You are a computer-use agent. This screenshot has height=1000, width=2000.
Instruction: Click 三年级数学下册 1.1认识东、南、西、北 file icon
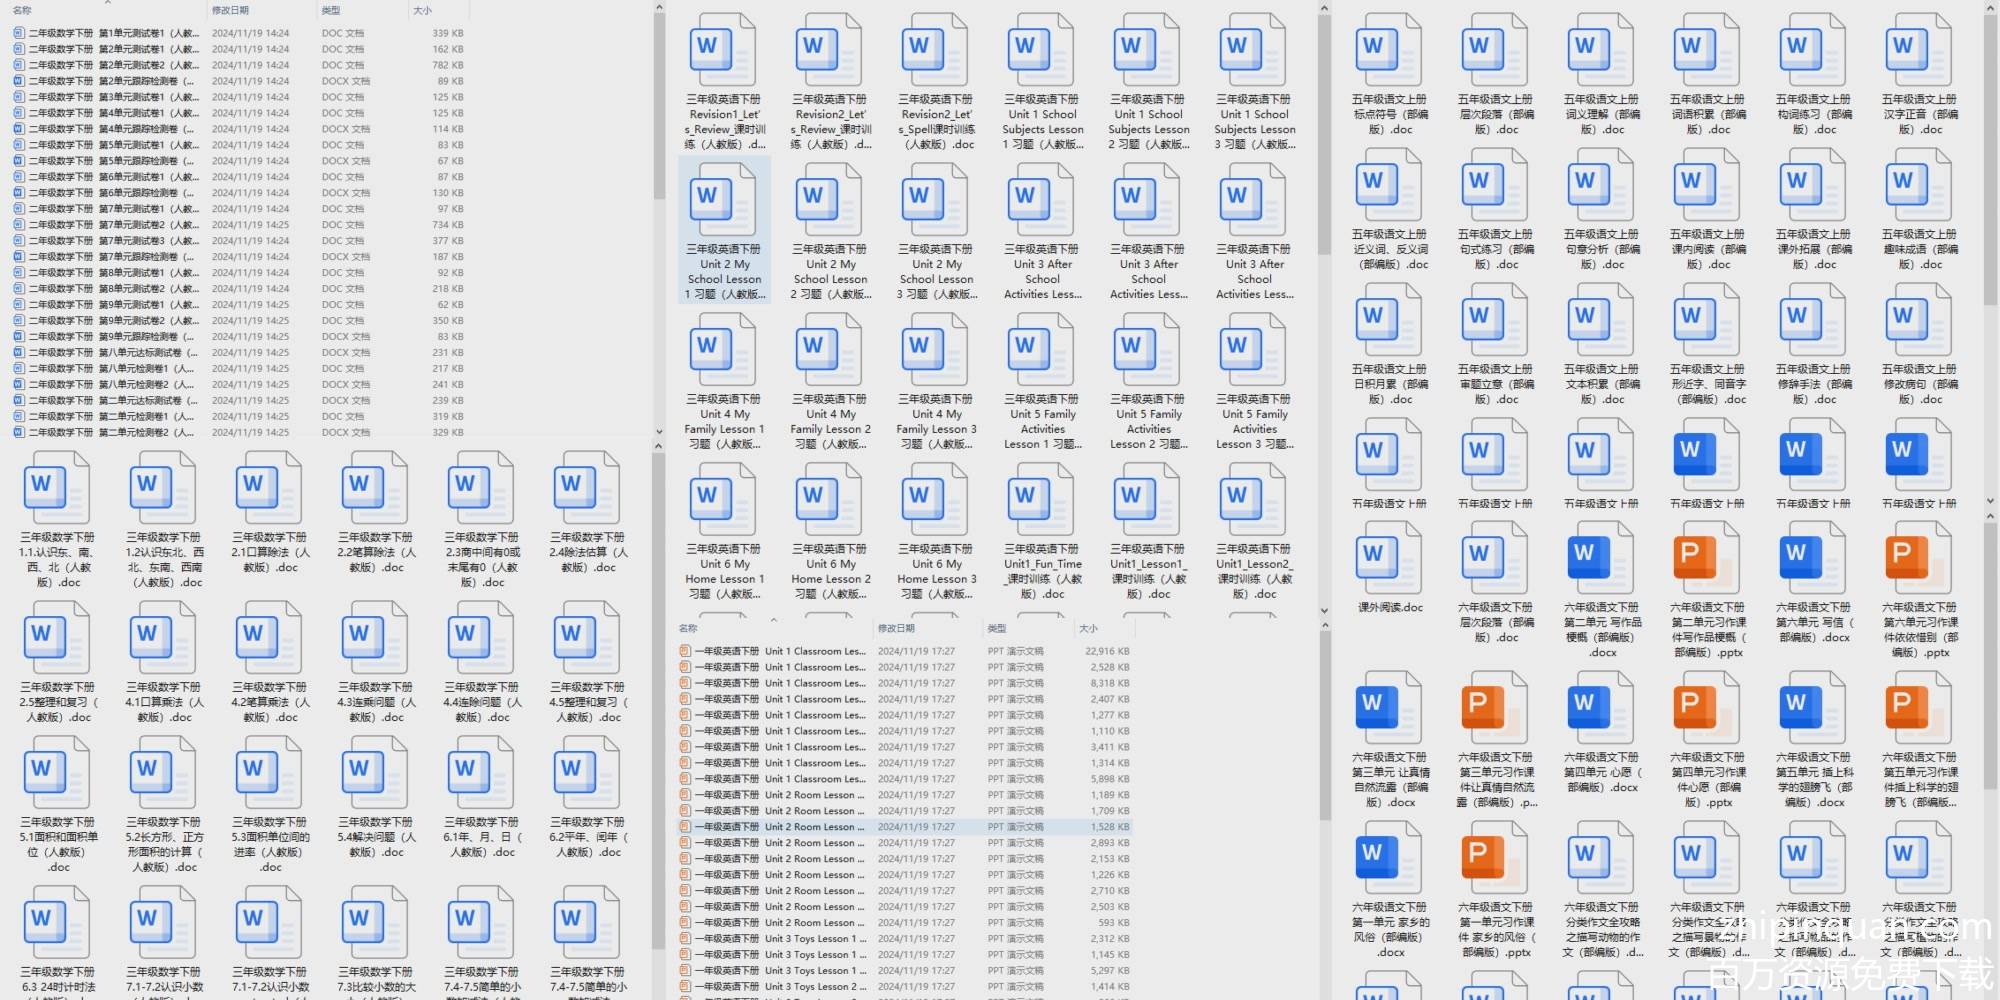coord(58,487)
